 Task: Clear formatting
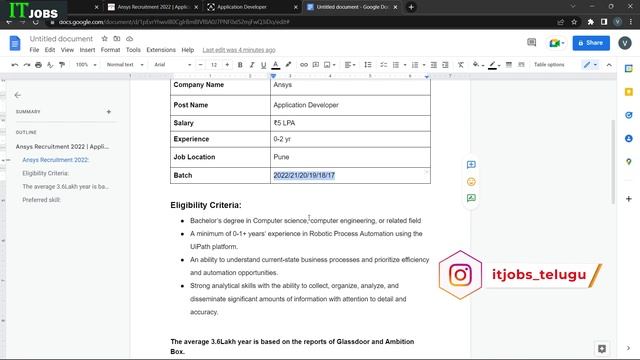(461, 64)
